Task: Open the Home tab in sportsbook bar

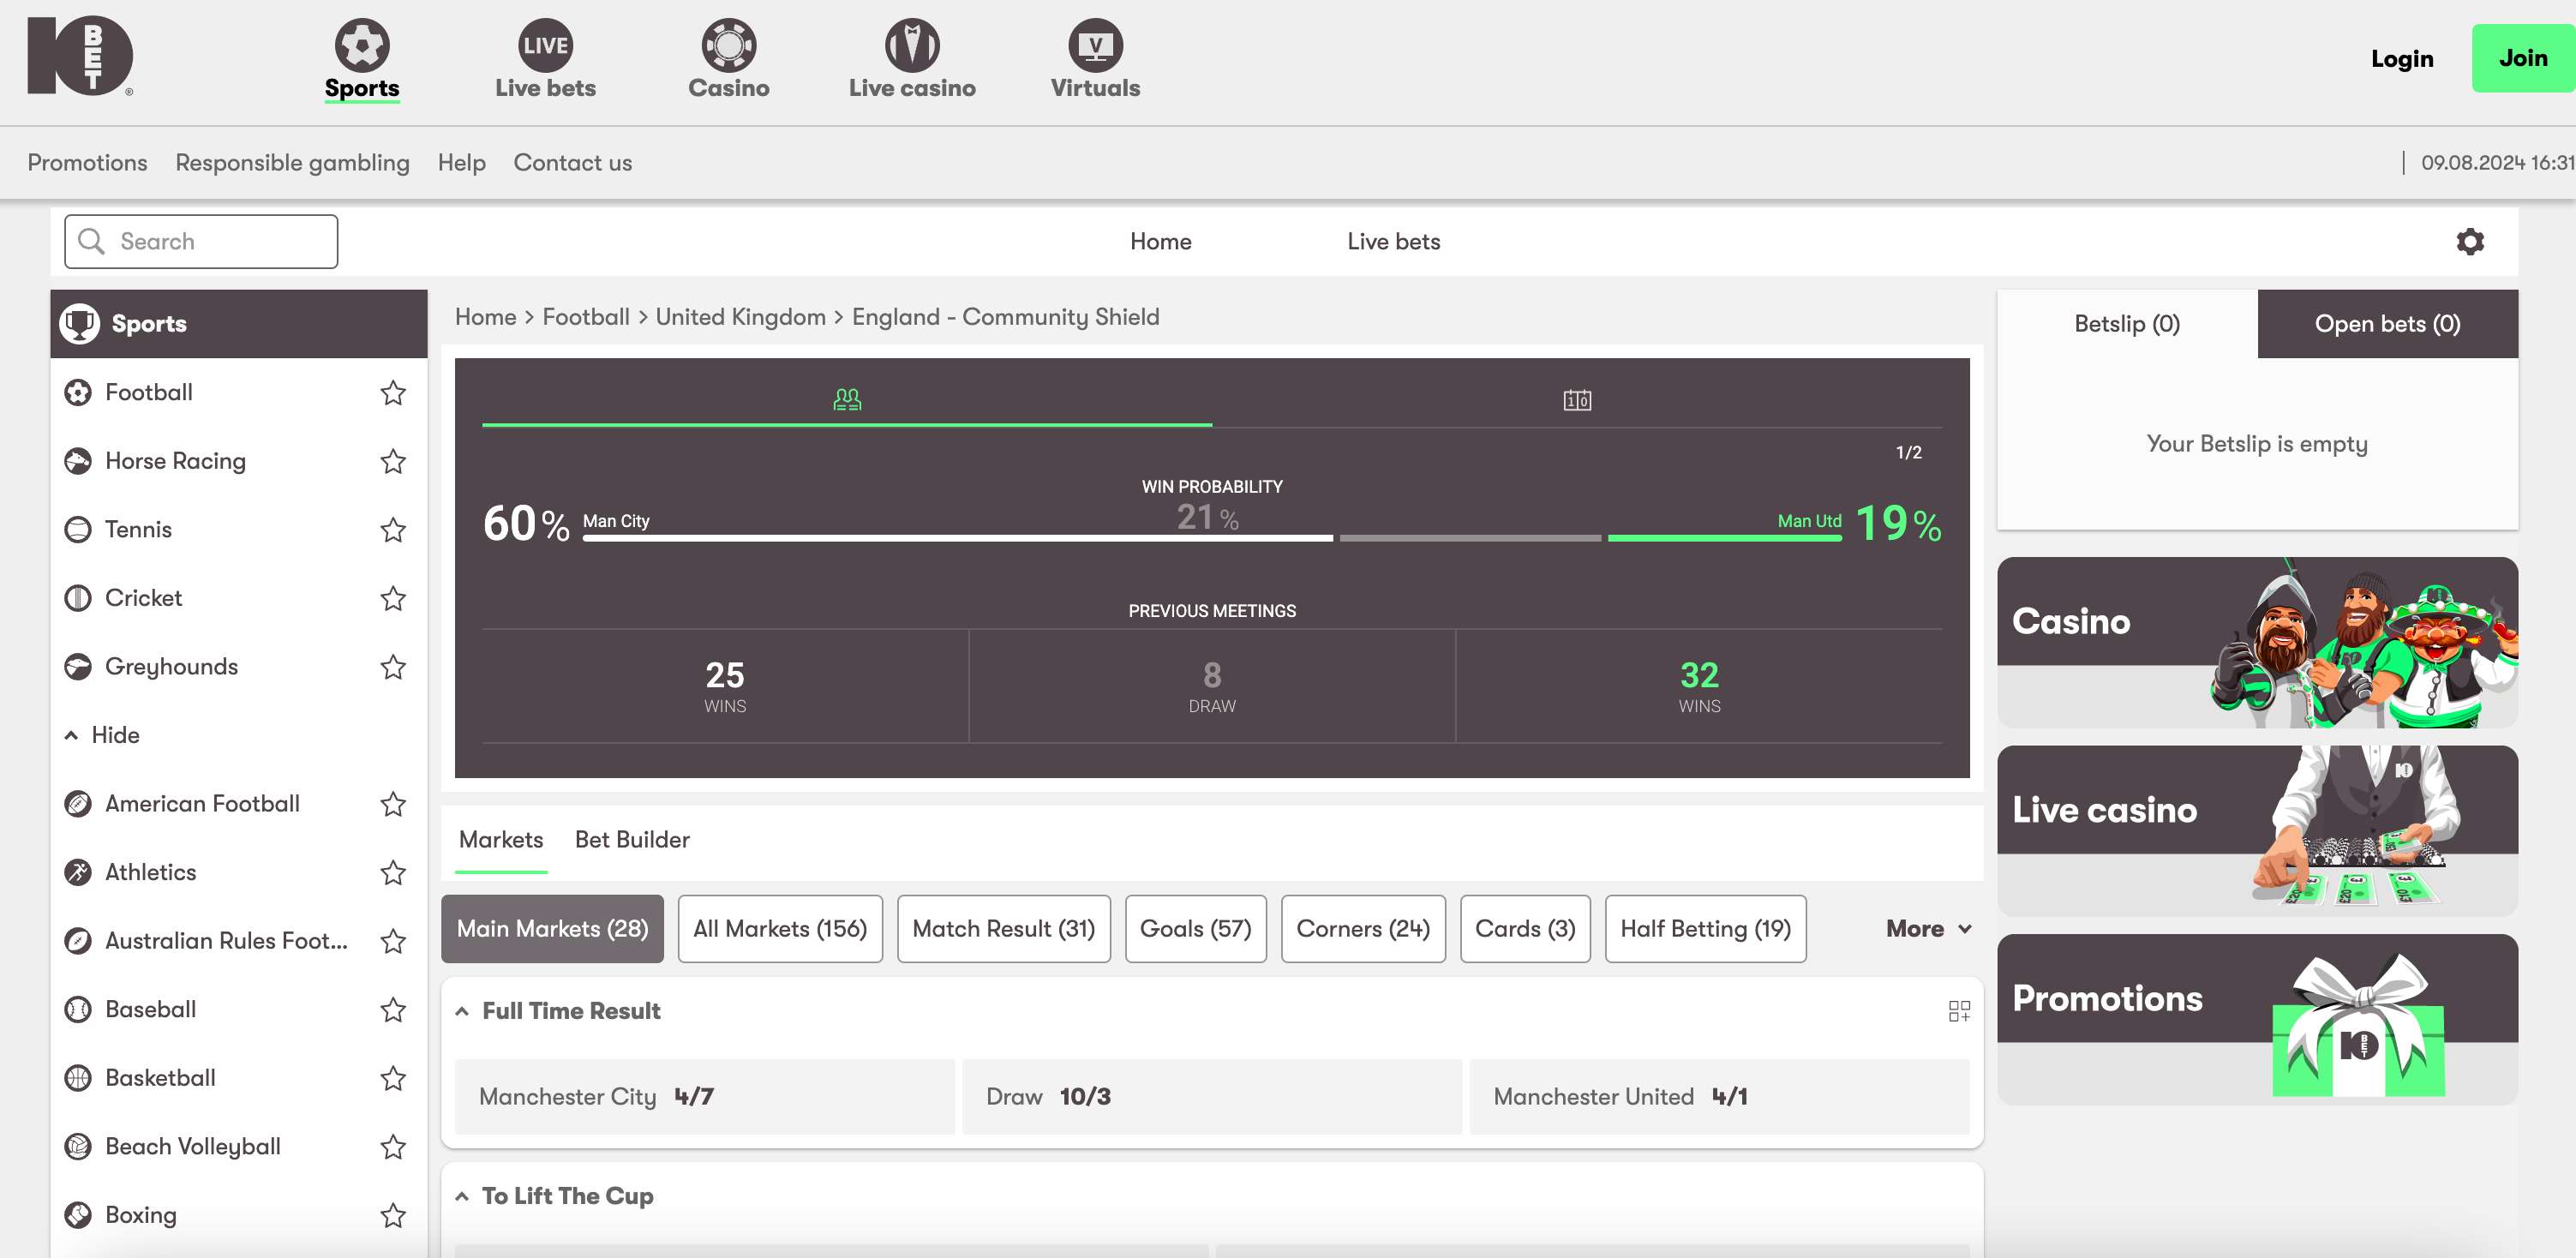Action: (x=1160, y=241)
